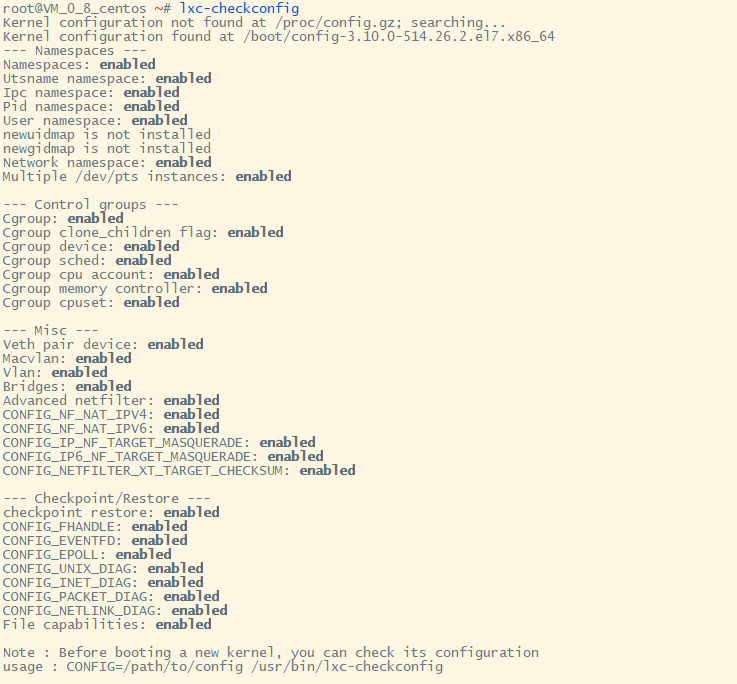Click enabled beside Multiple /dev/pts instances
The width and height of the screenshot is (737, 684).
coord(263,176)
